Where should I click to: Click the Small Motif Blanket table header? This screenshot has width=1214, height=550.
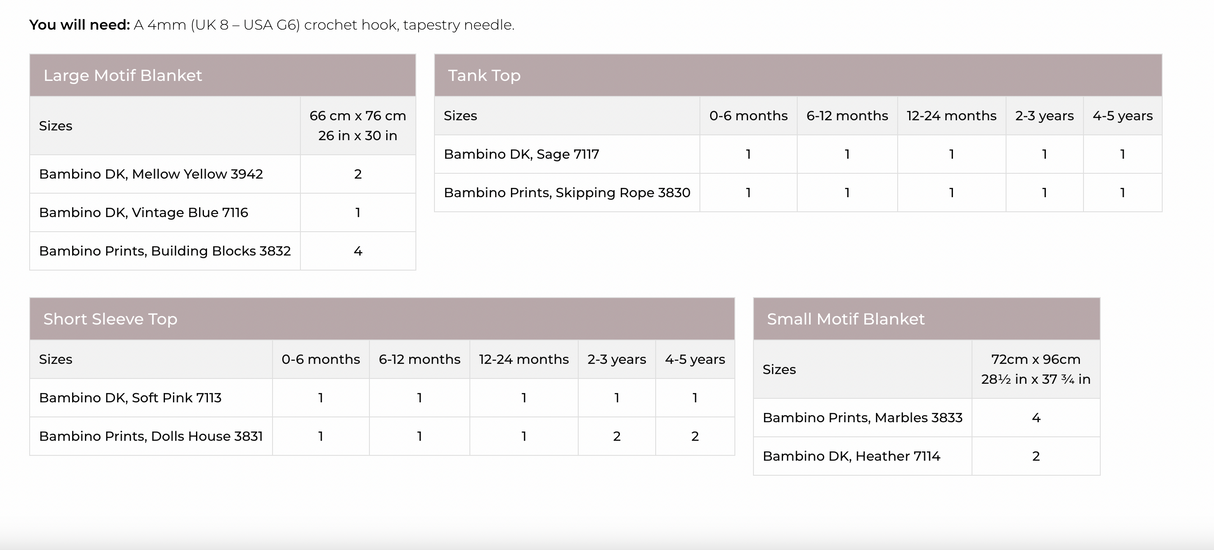point(845,319)
